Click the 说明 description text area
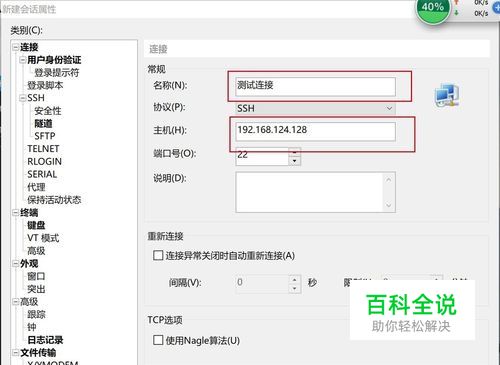 pos(315,192)
